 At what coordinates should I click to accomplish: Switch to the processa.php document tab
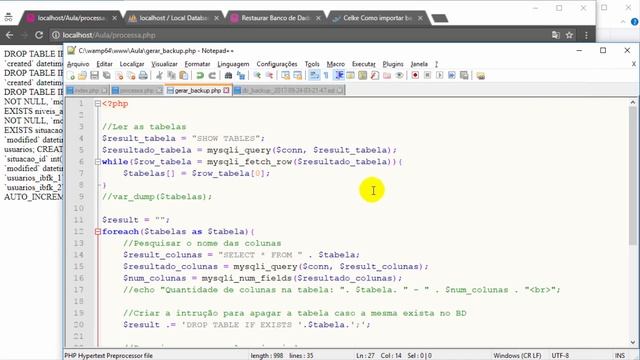coord(137,90)
